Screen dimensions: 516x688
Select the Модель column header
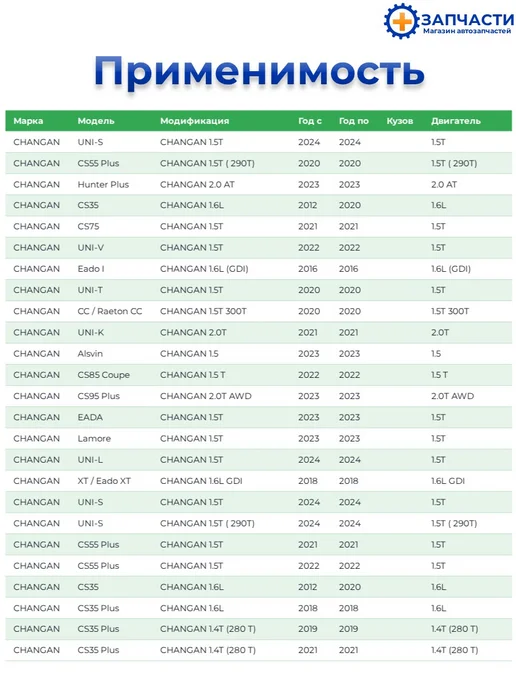coord(96,121)
